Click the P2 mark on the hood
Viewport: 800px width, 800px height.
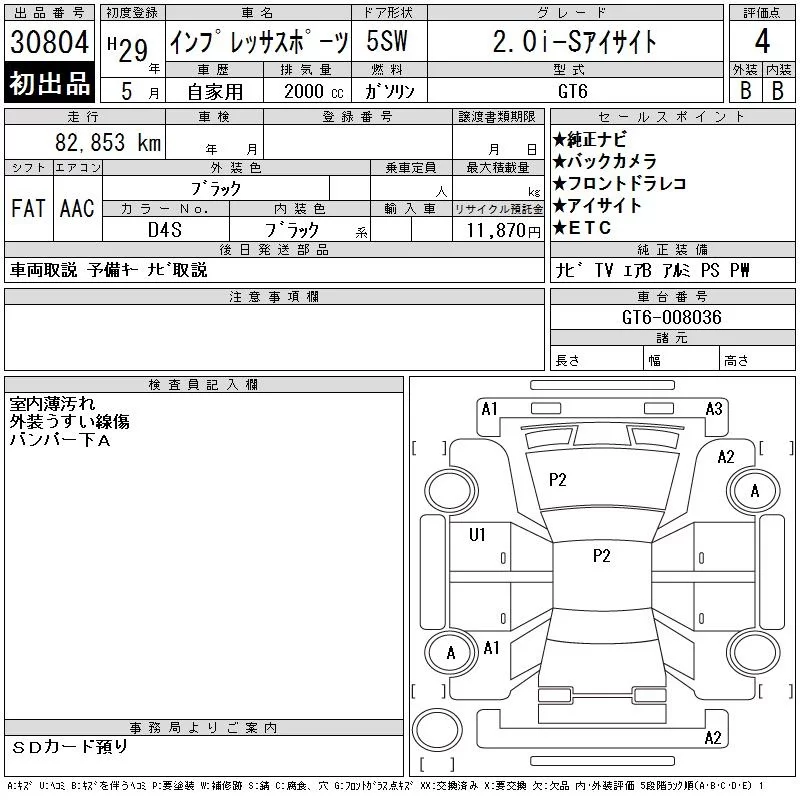point(558,480)
